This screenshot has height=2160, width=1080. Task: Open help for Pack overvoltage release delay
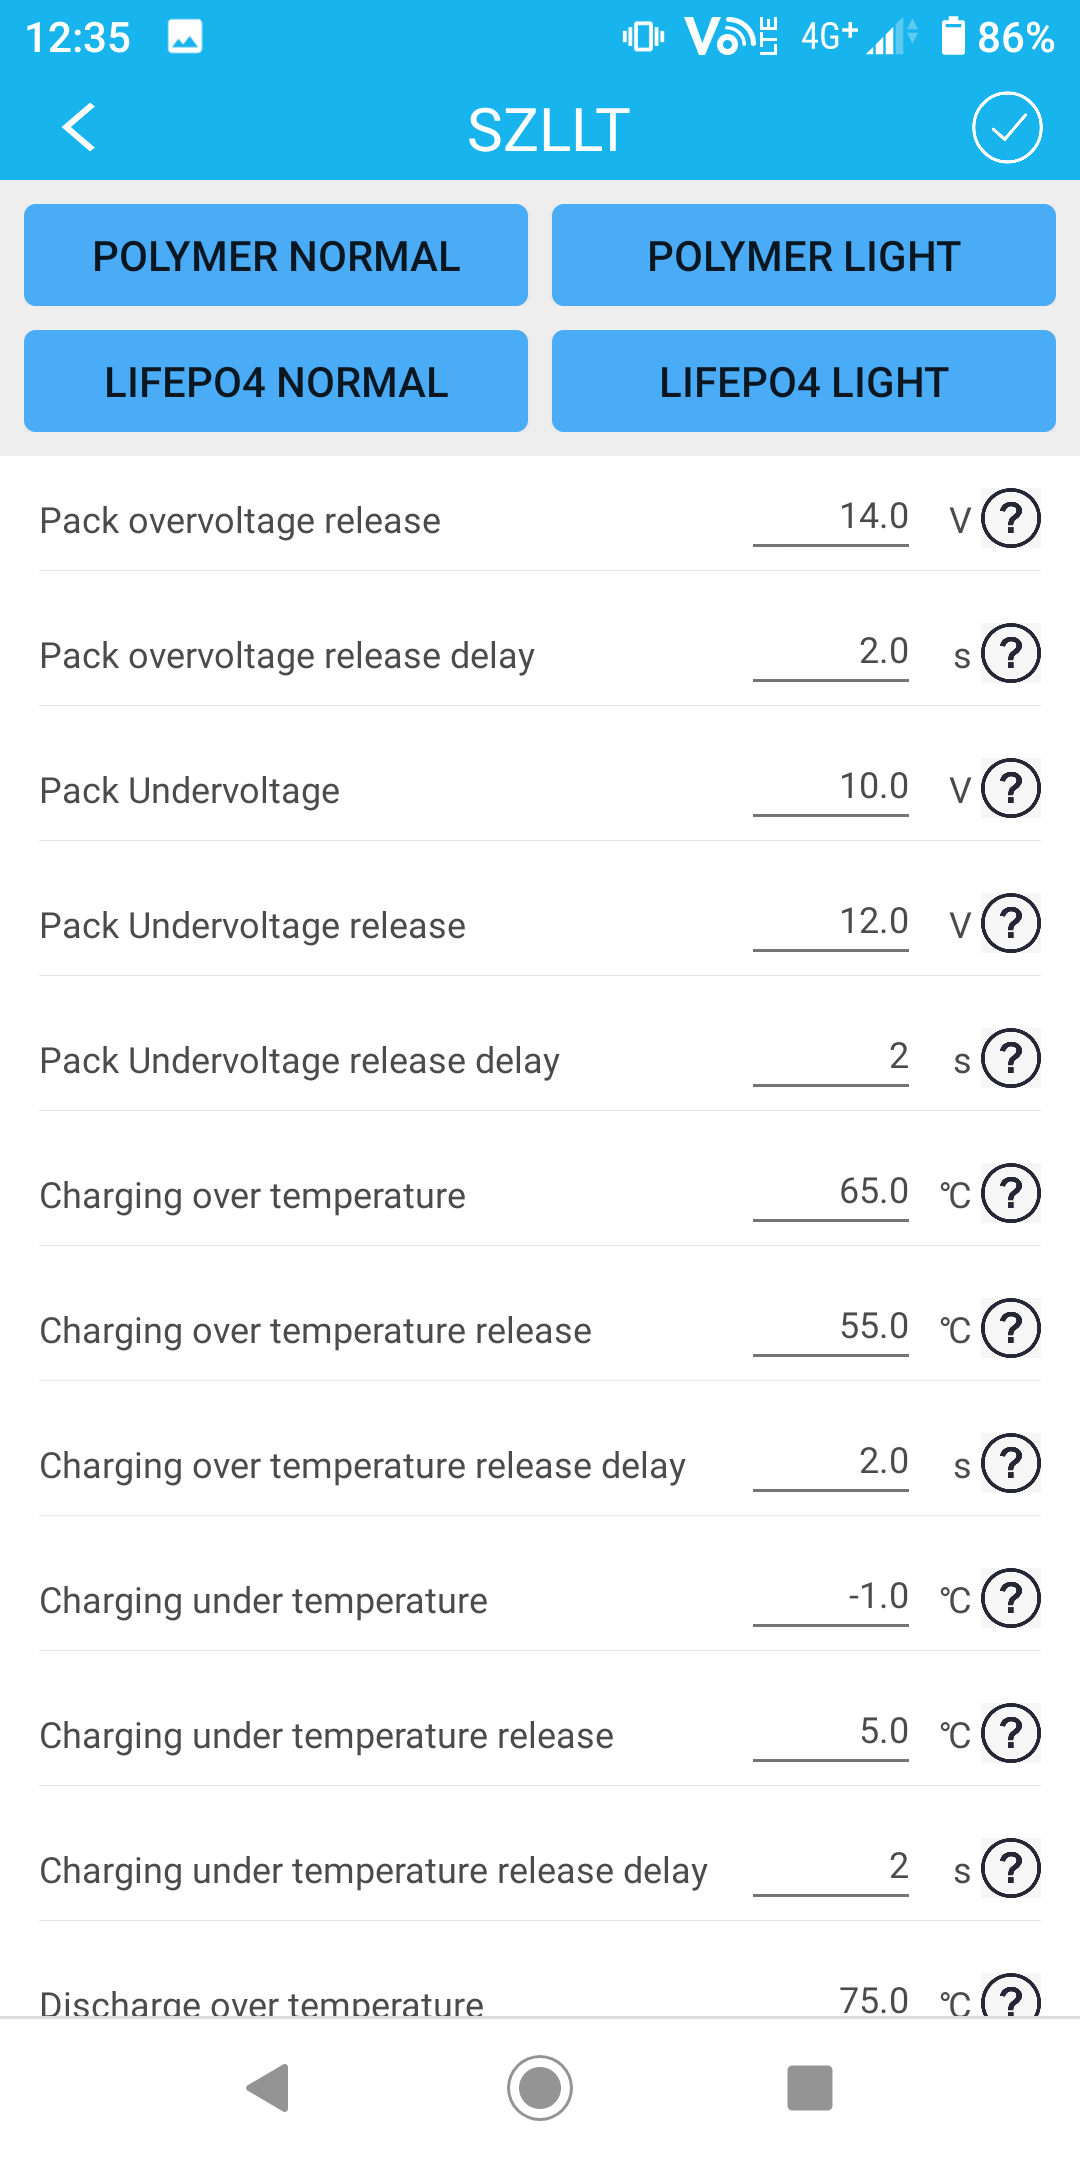pyautogui.click(x=1011, y=653)
